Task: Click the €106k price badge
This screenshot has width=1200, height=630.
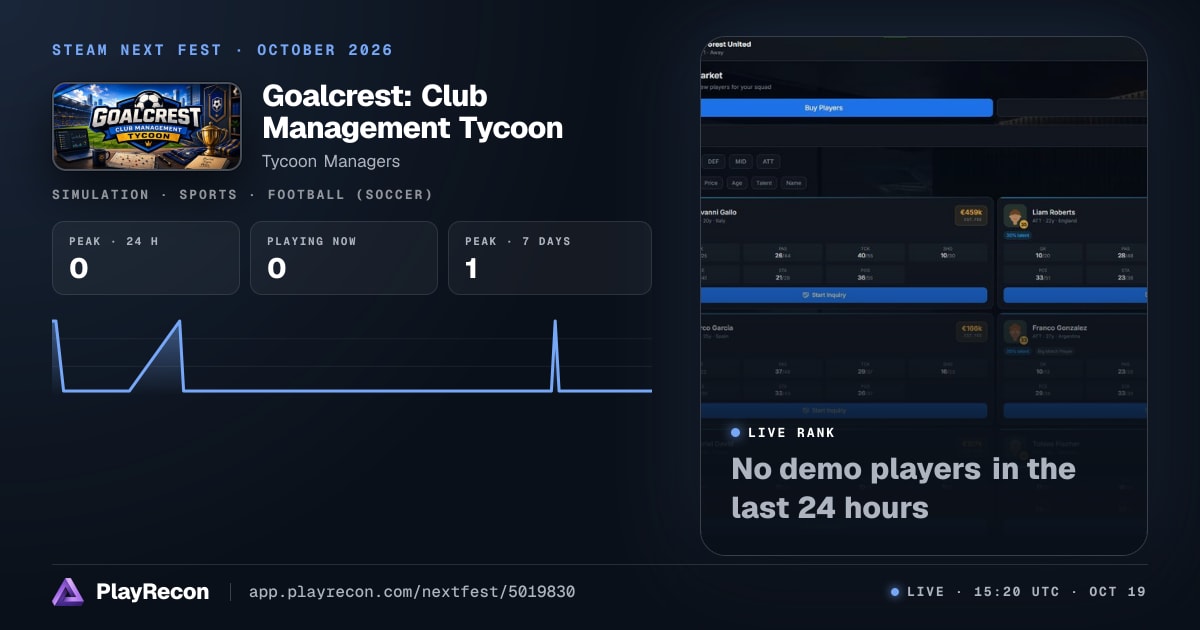Action: coord(971,330)
